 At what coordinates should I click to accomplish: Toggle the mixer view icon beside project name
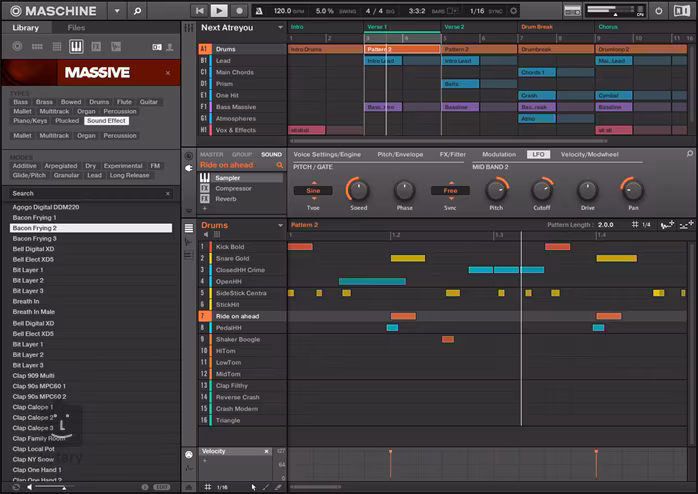(189, 28)
